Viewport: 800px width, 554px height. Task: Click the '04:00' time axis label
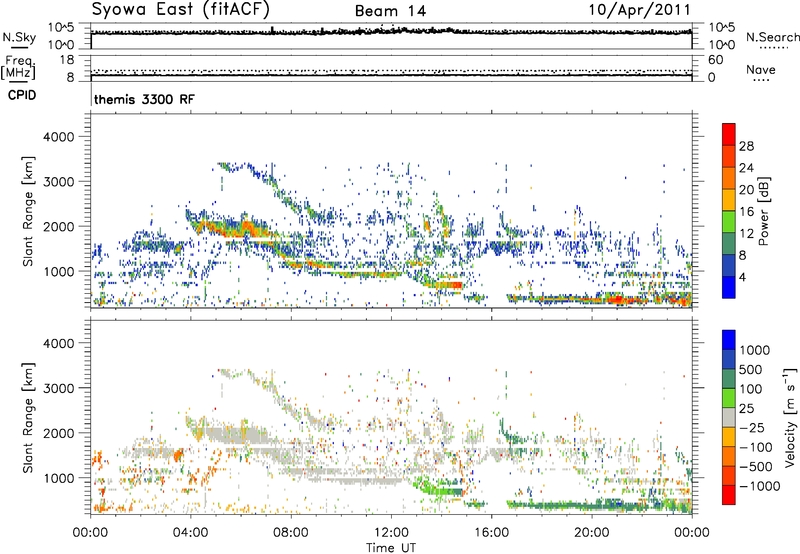[190, 533]
